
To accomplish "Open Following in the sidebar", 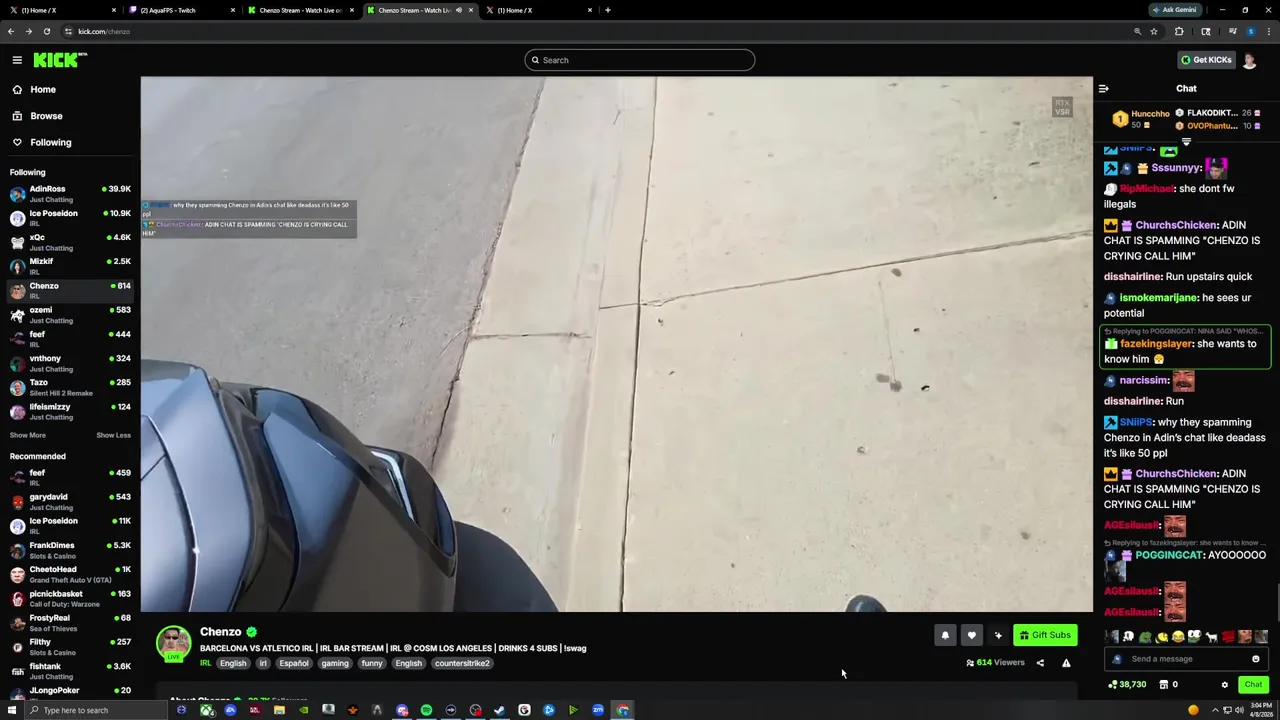I will pyautogui.click(x=50, y=142).
